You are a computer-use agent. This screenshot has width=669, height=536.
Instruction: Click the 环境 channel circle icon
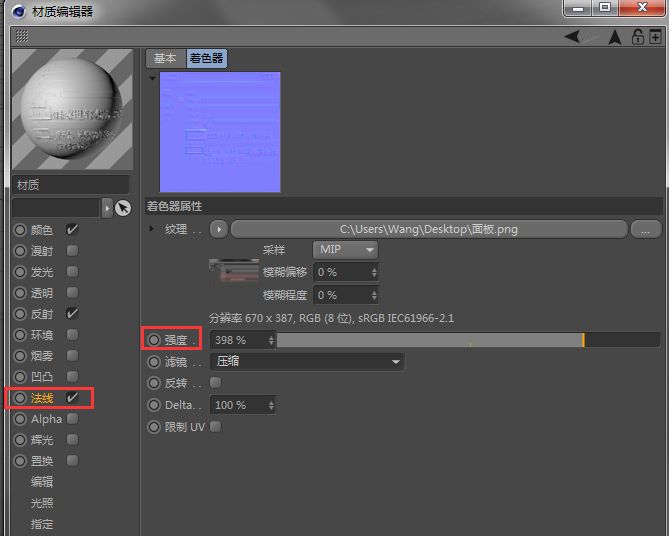pyautogui.click(x=20, y=335)
